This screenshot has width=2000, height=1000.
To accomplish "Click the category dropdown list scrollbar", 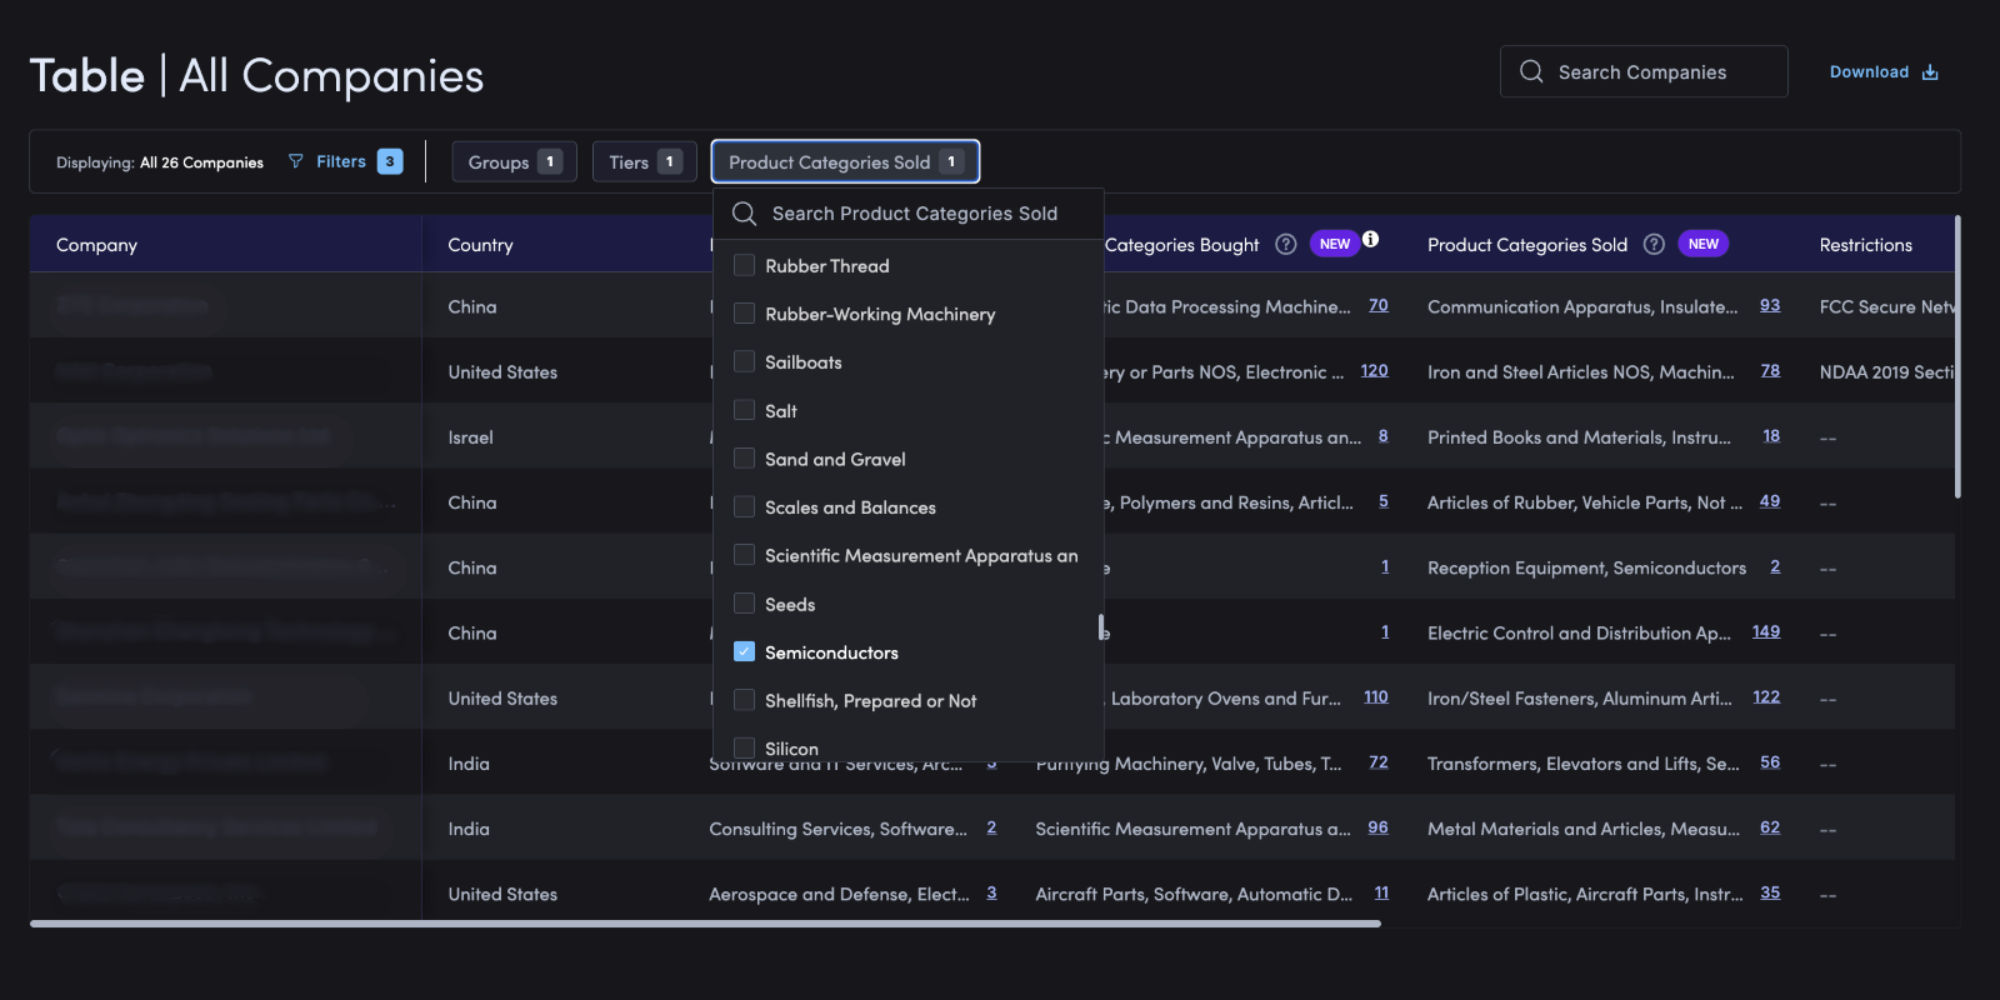I will pos(1101,627).
